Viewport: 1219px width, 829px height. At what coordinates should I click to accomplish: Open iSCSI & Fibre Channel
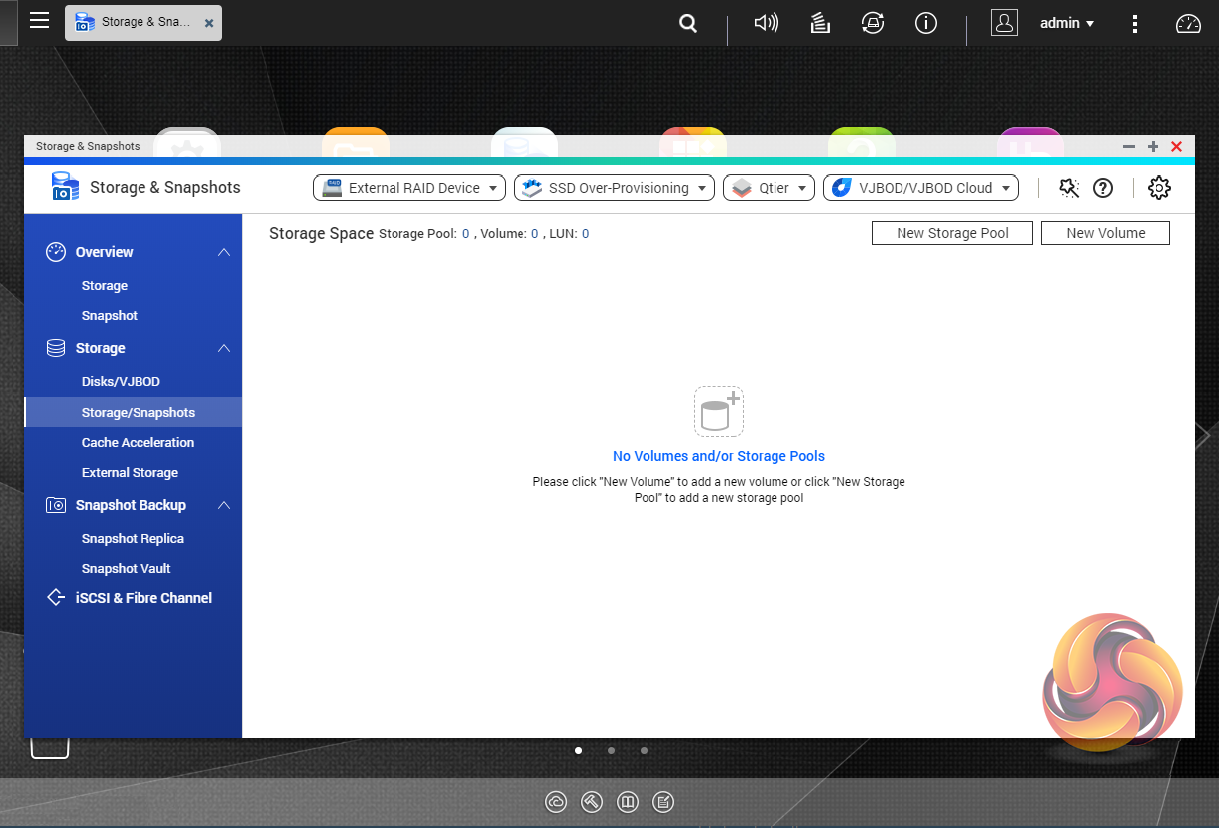[144, 598]
